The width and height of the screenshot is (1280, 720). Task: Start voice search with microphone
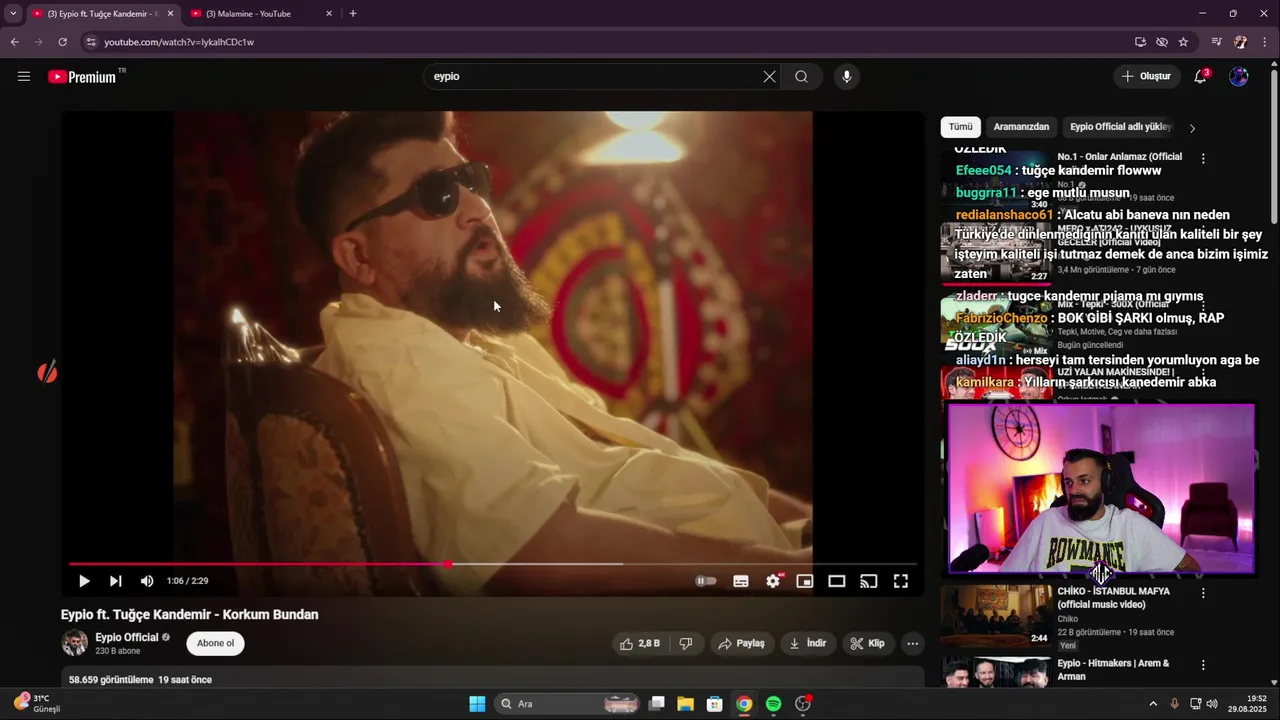coord(846,76)
